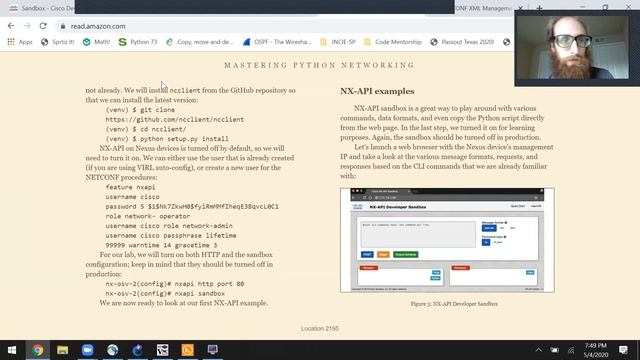Click the NX-API examples heading

click(377, 91)
